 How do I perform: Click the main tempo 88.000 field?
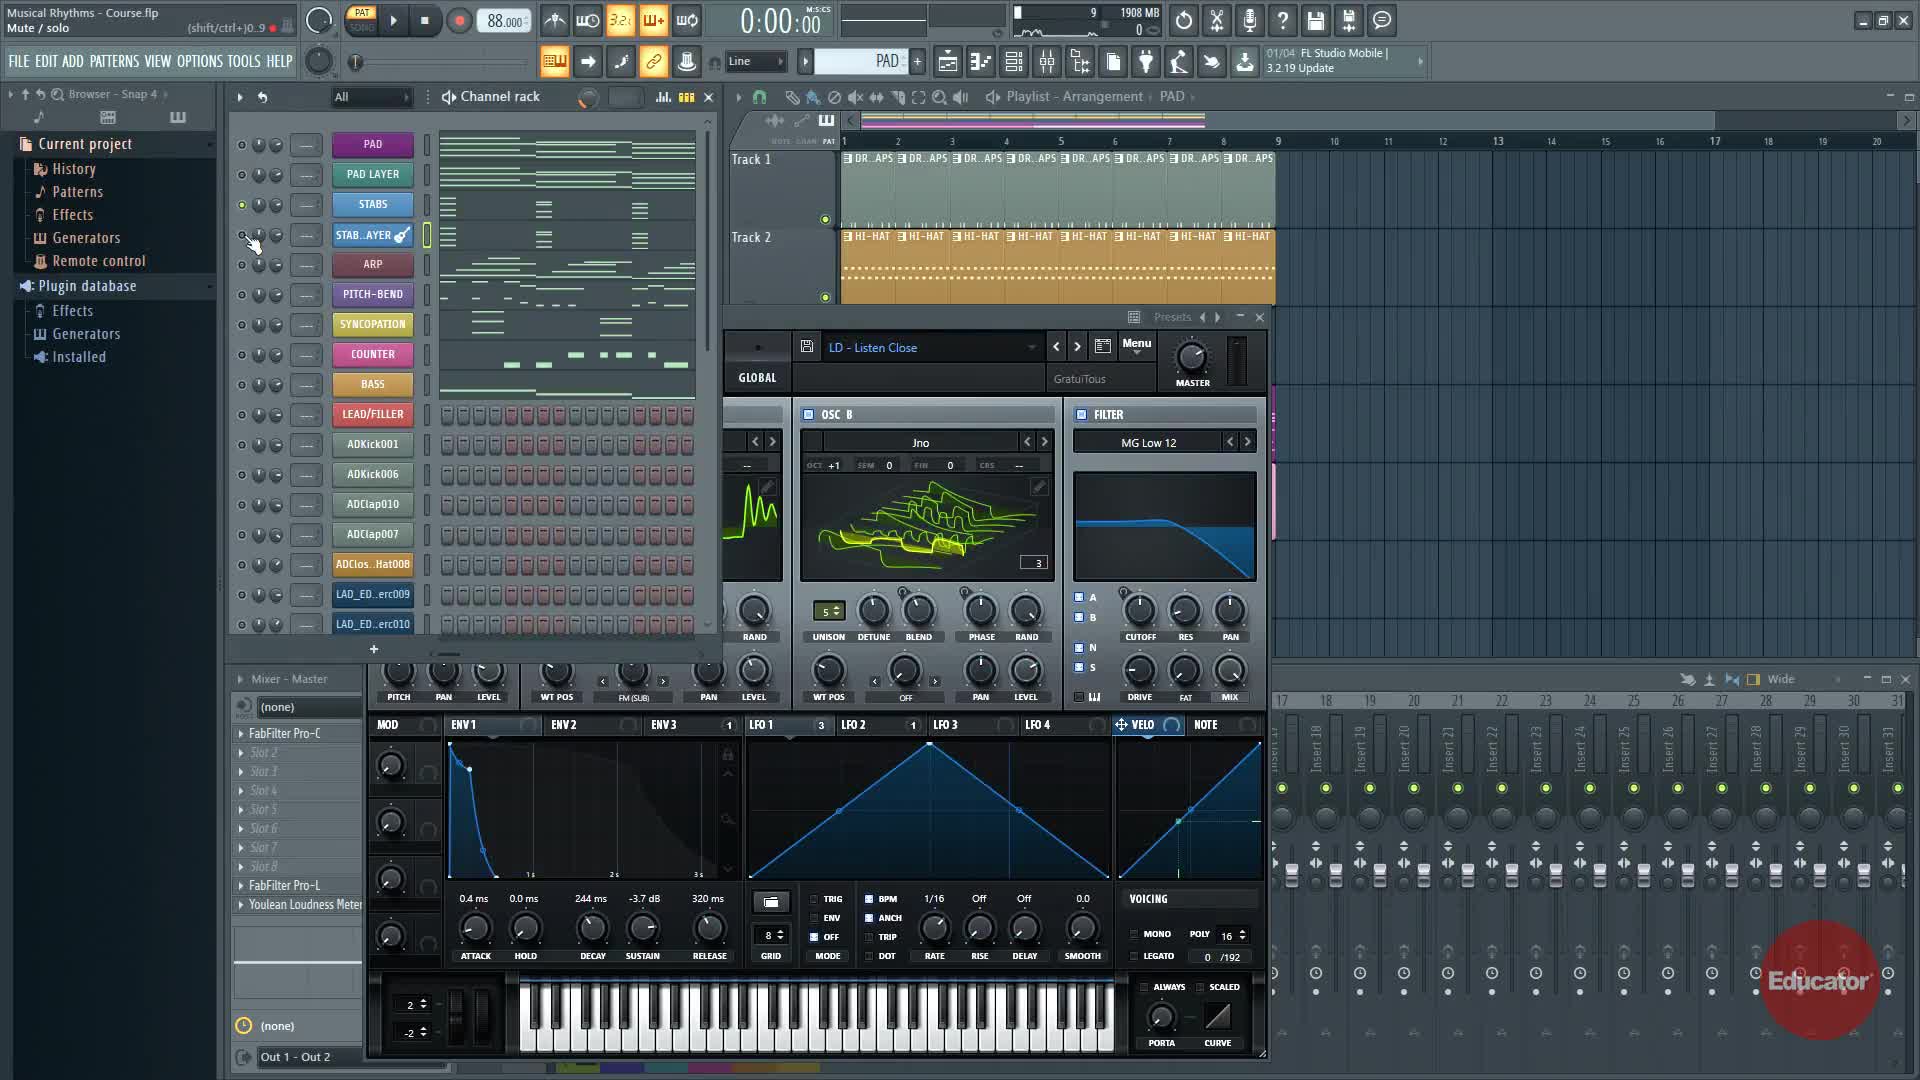[x=504, y=21]
